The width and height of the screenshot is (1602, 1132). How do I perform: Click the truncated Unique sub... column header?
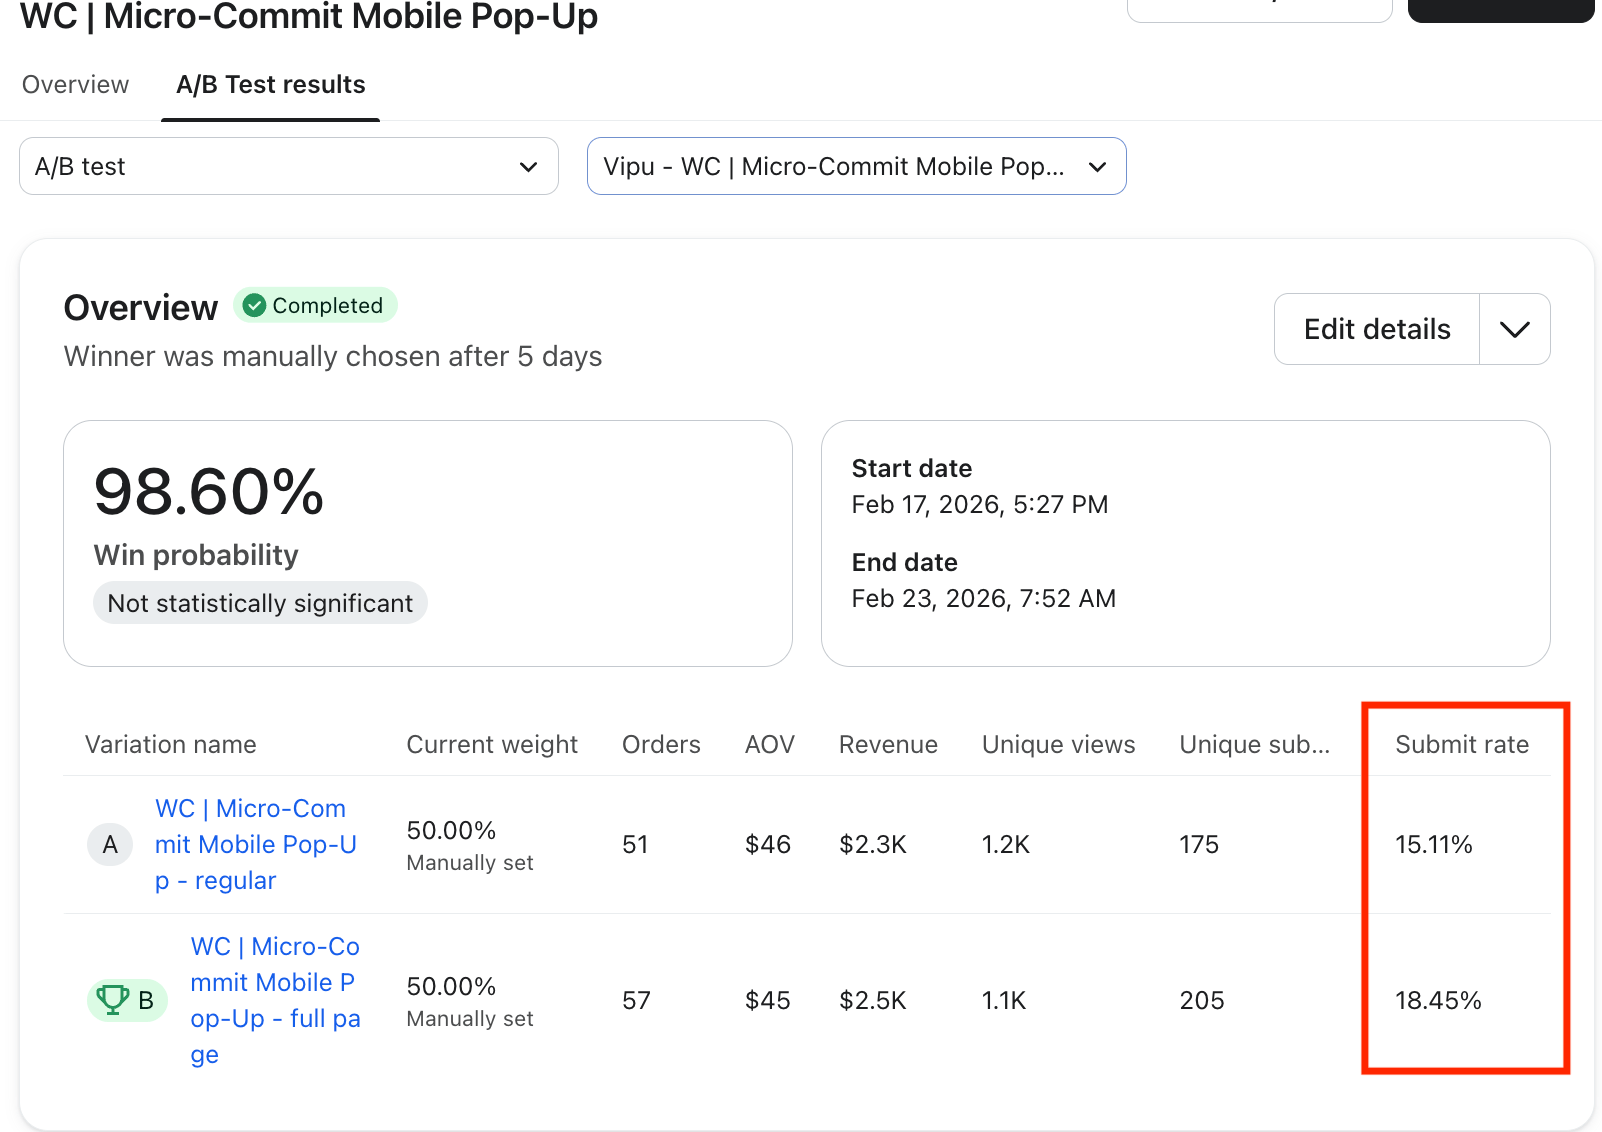tap(1254, 745)
